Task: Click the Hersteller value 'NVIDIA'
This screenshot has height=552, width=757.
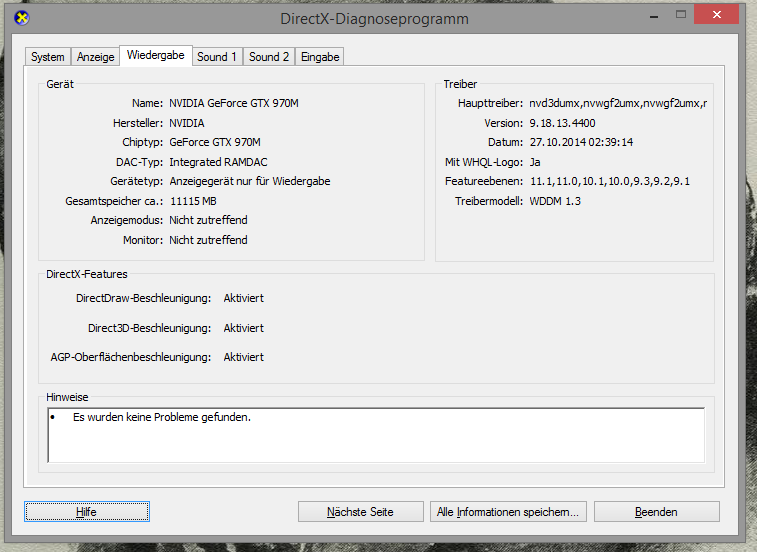Action: pyautogui.click(x=187, y=123)
